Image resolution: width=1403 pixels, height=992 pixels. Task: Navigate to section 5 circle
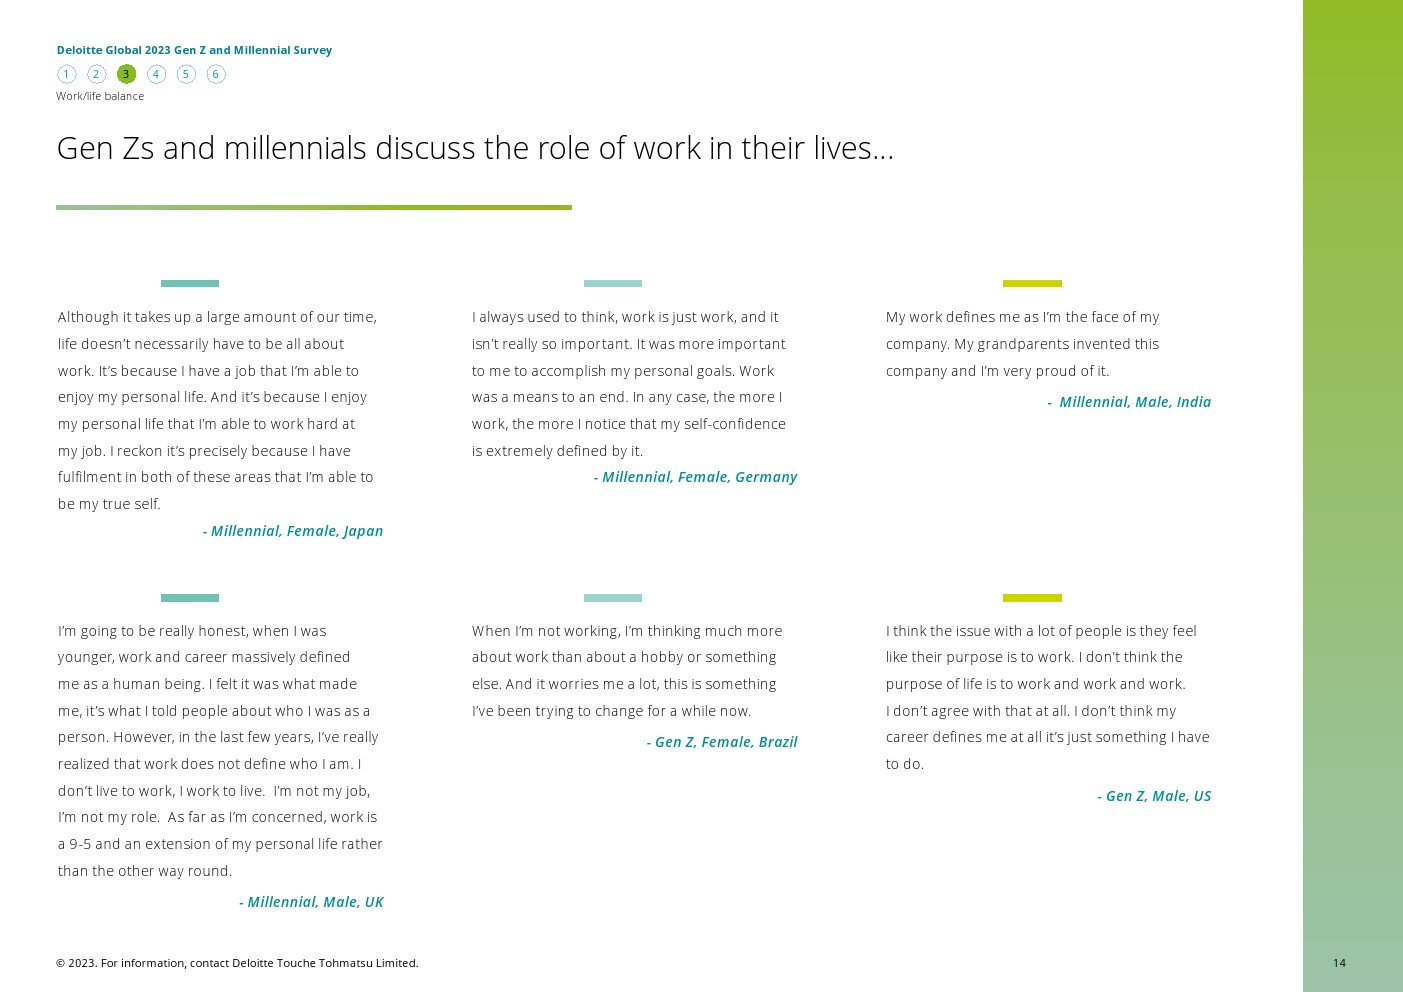click(186, 74)
